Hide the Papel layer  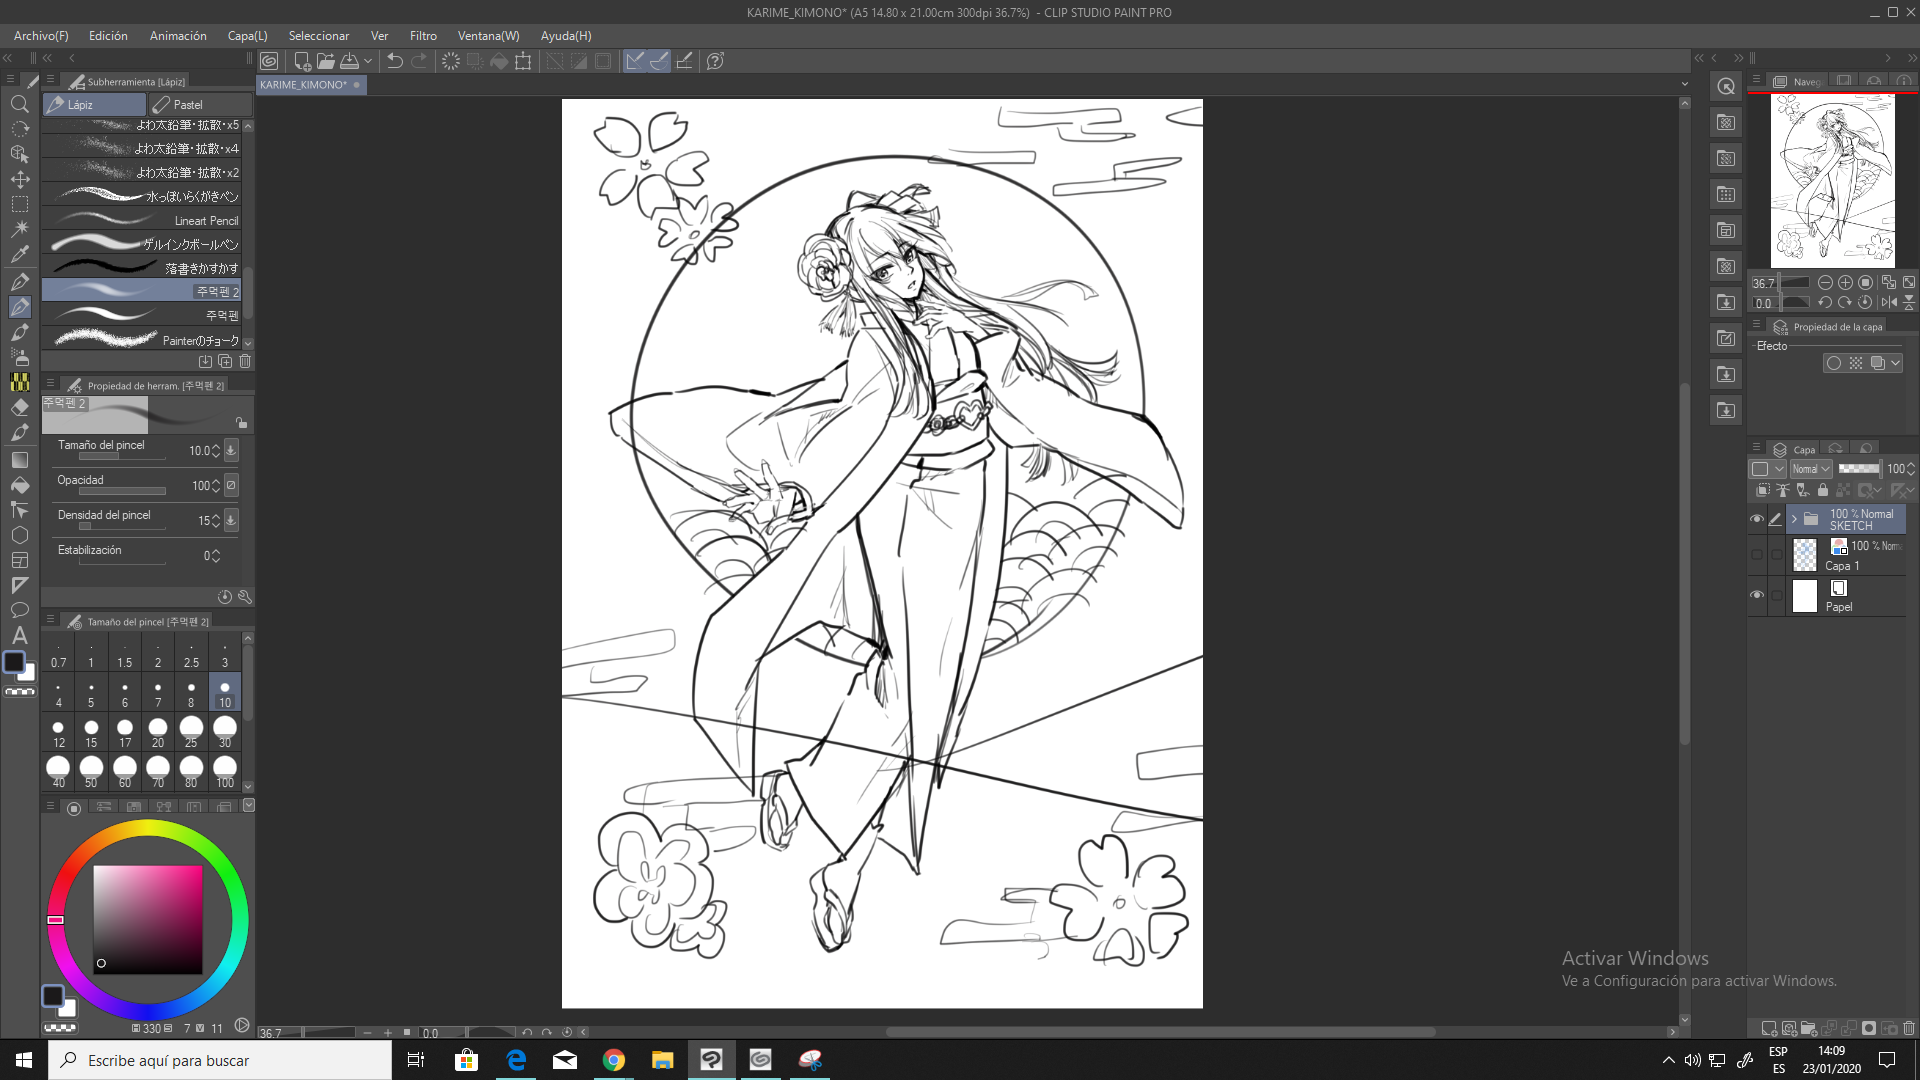click(x=1757, y=595)
